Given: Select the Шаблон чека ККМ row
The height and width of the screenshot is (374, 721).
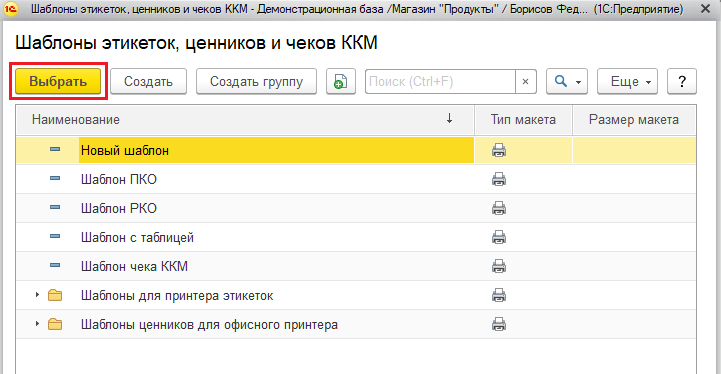Looking at the screenshot, I should (x=356, y=266).
